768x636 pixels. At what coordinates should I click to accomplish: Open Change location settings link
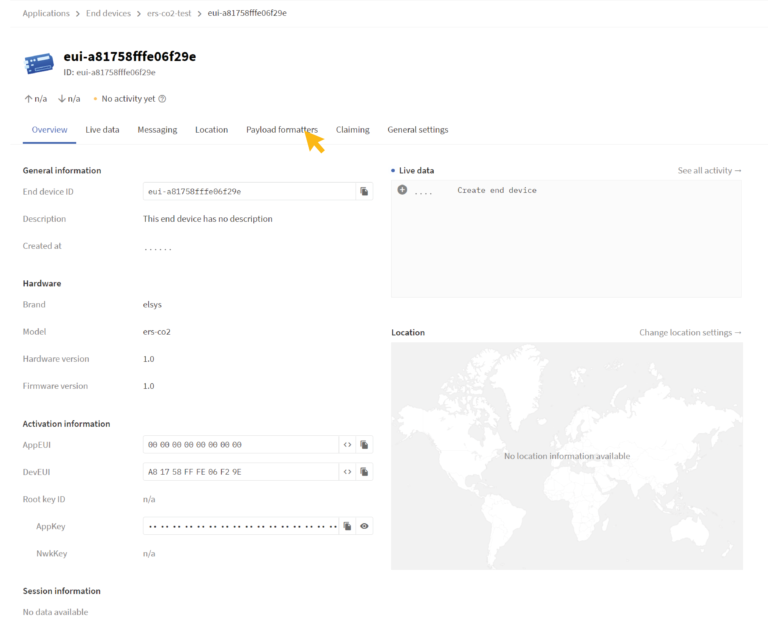click(x=690, y=332)
